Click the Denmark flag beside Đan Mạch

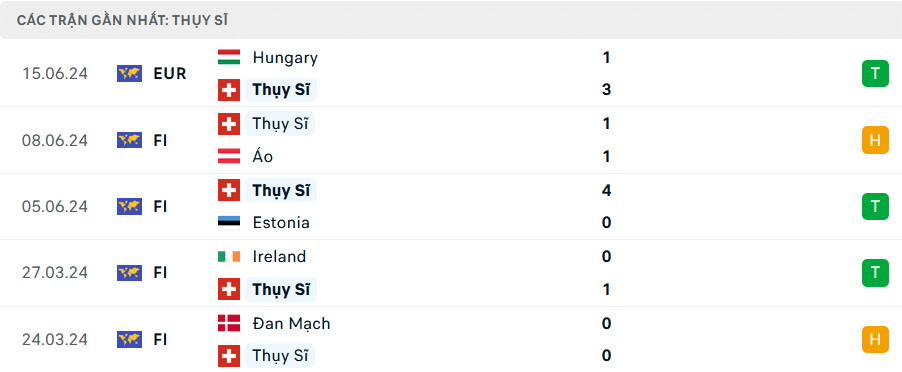coord(229,323)
